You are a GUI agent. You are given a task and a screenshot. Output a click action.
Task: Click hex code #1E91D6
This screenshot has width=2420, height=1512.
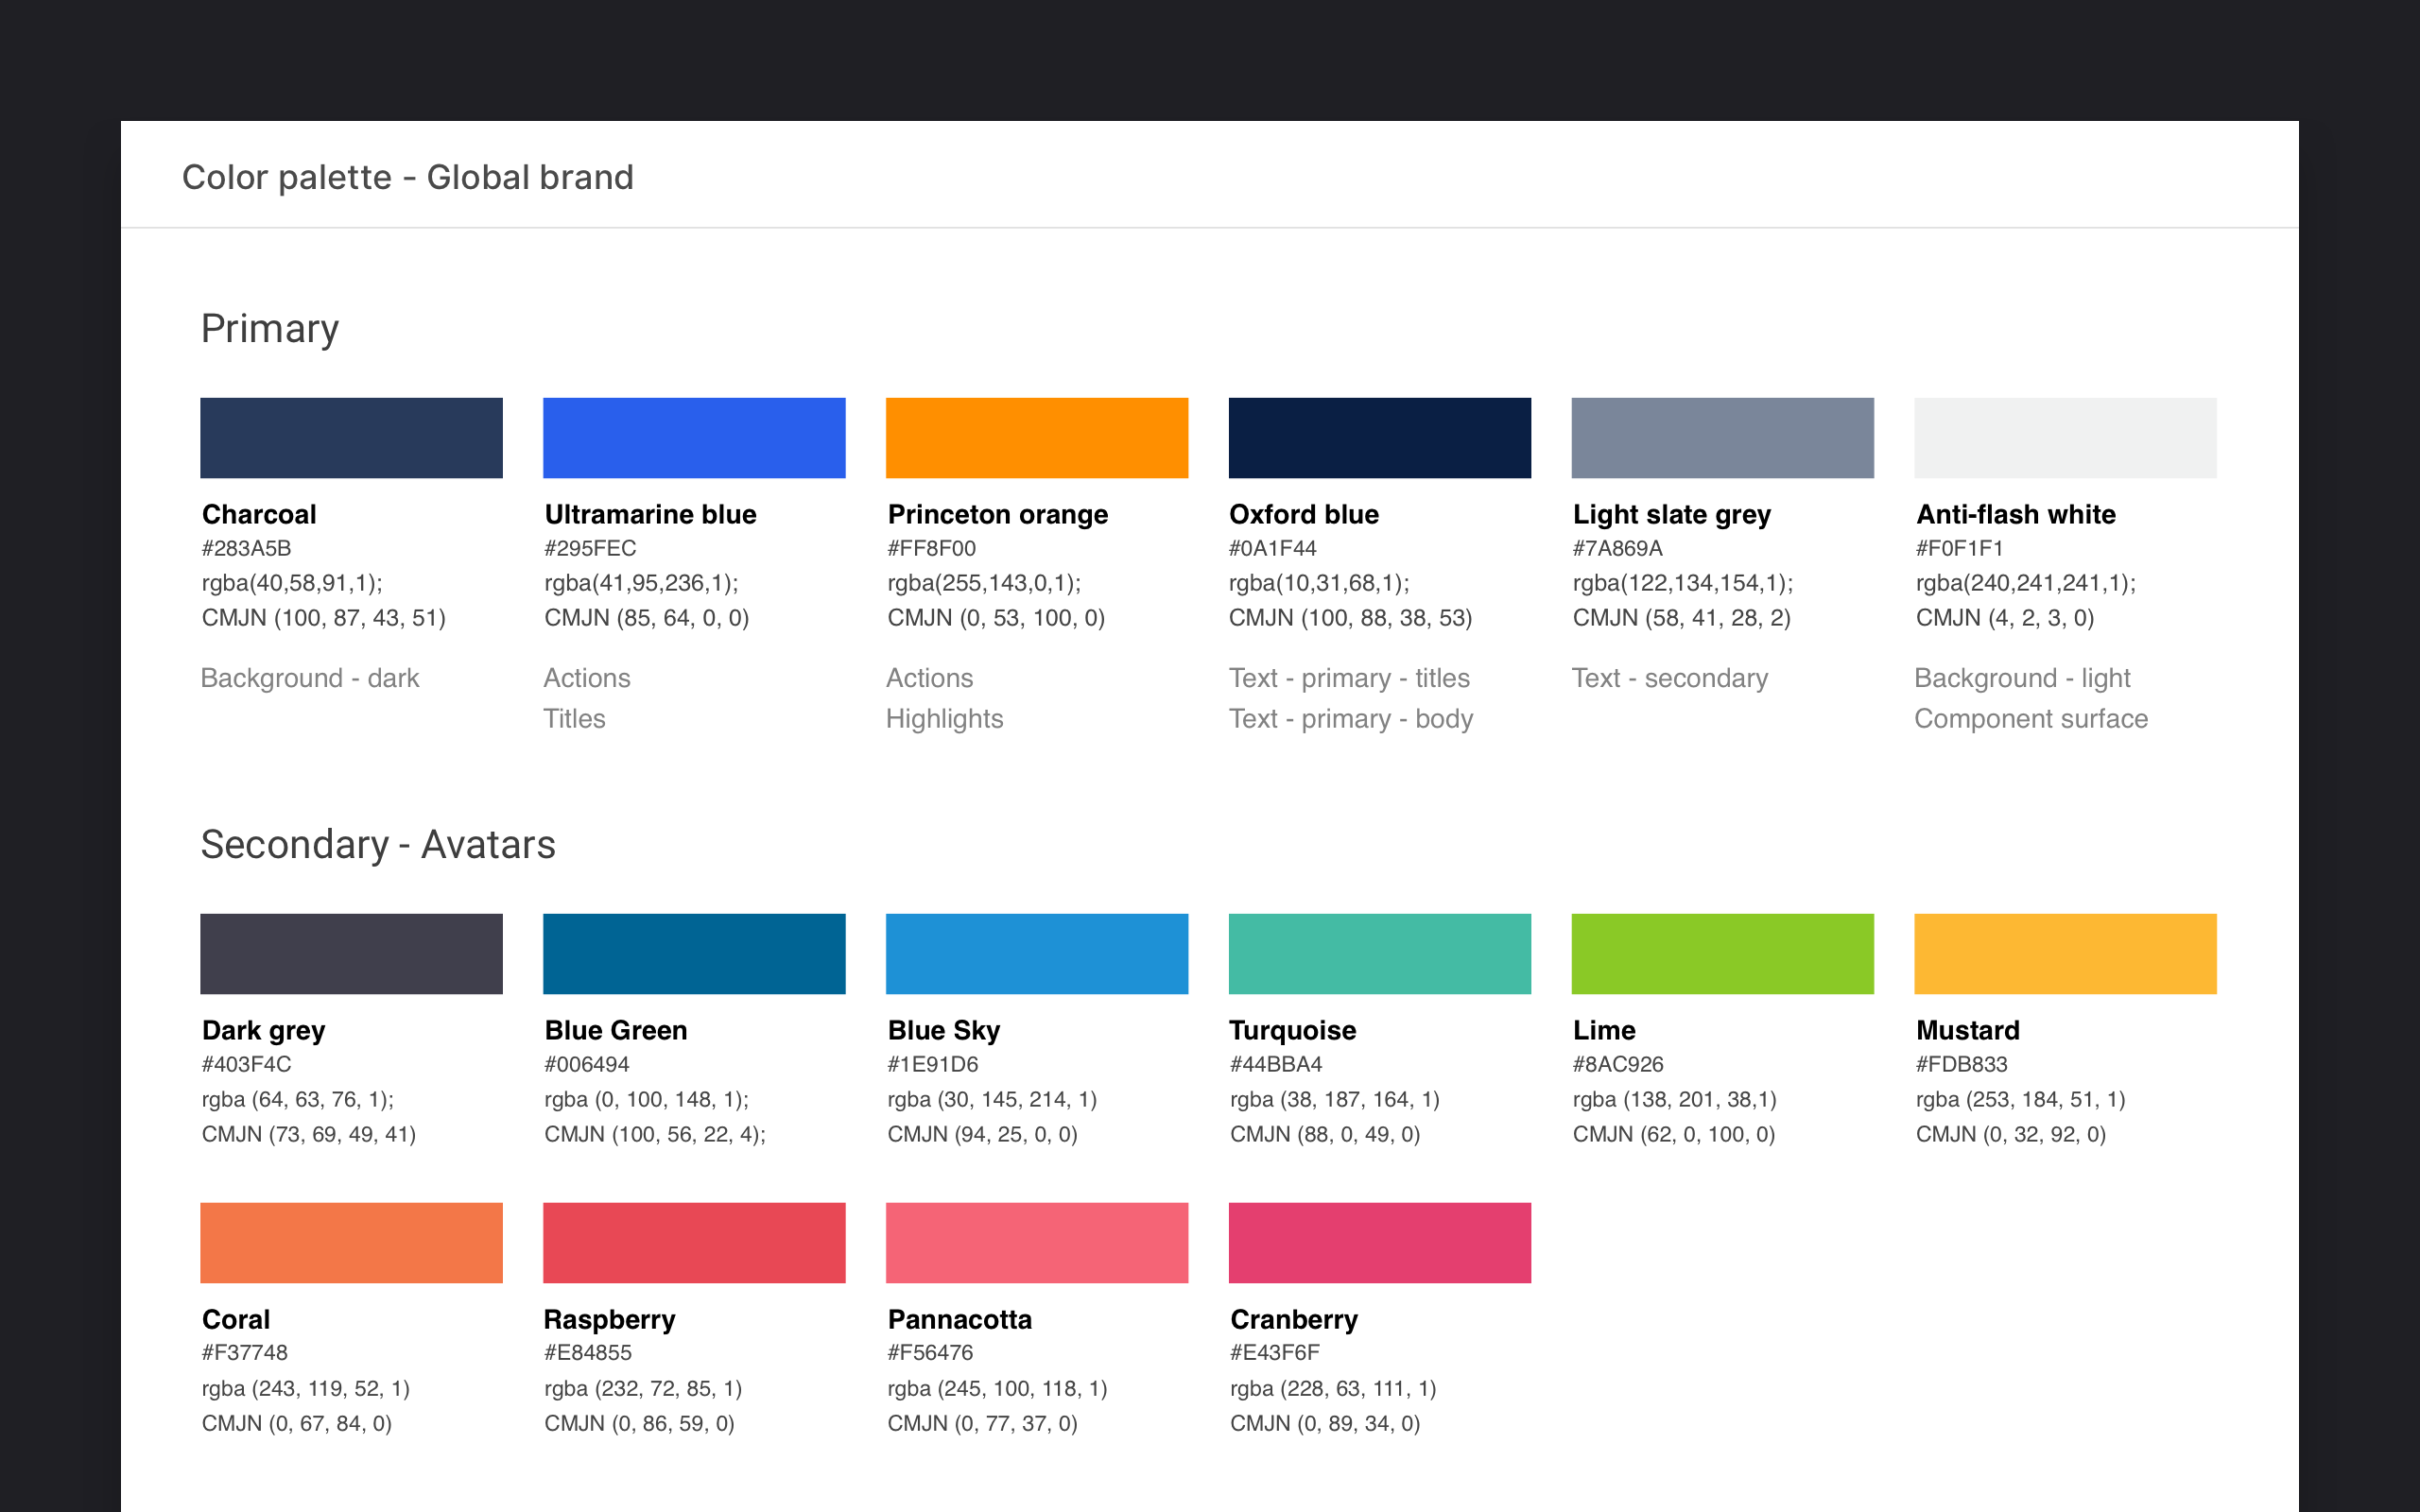pos(933,1064)
